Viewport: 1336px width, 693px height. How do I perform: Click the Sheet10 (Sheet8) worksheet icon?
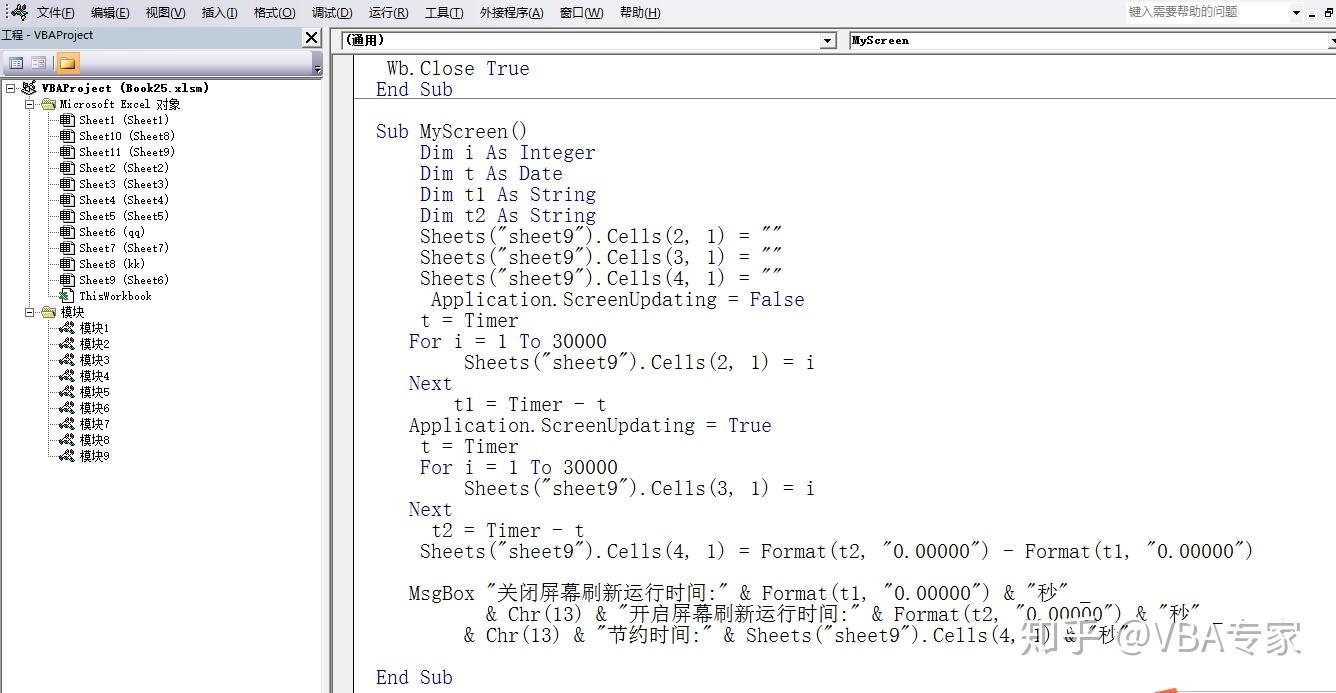pos(67,136)
